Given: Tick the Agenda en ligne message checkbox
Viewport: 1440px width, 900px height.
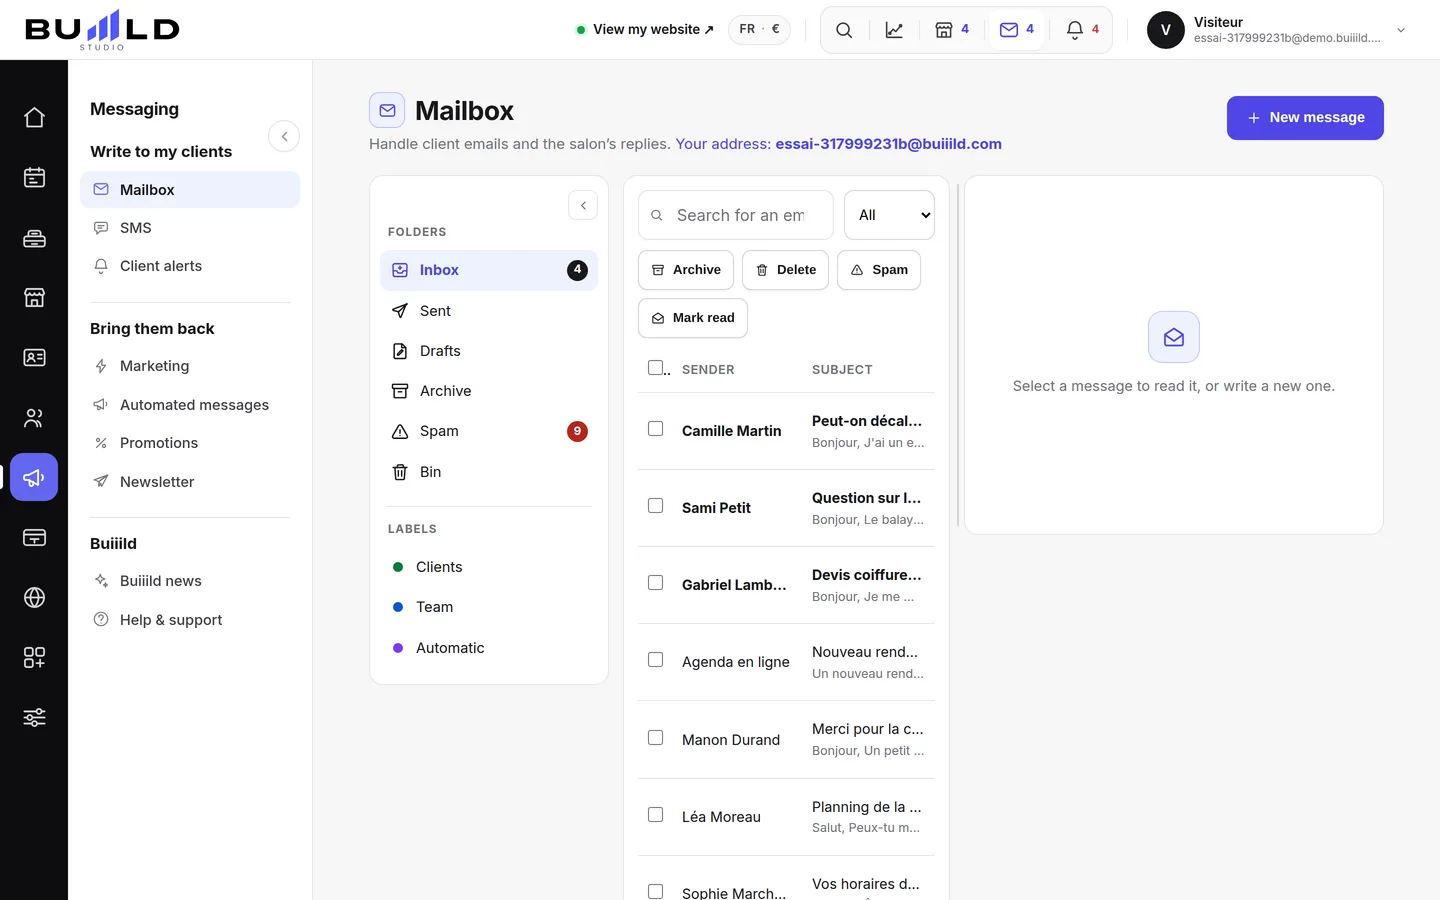Looking at the screenshot, I should point(655,659).
